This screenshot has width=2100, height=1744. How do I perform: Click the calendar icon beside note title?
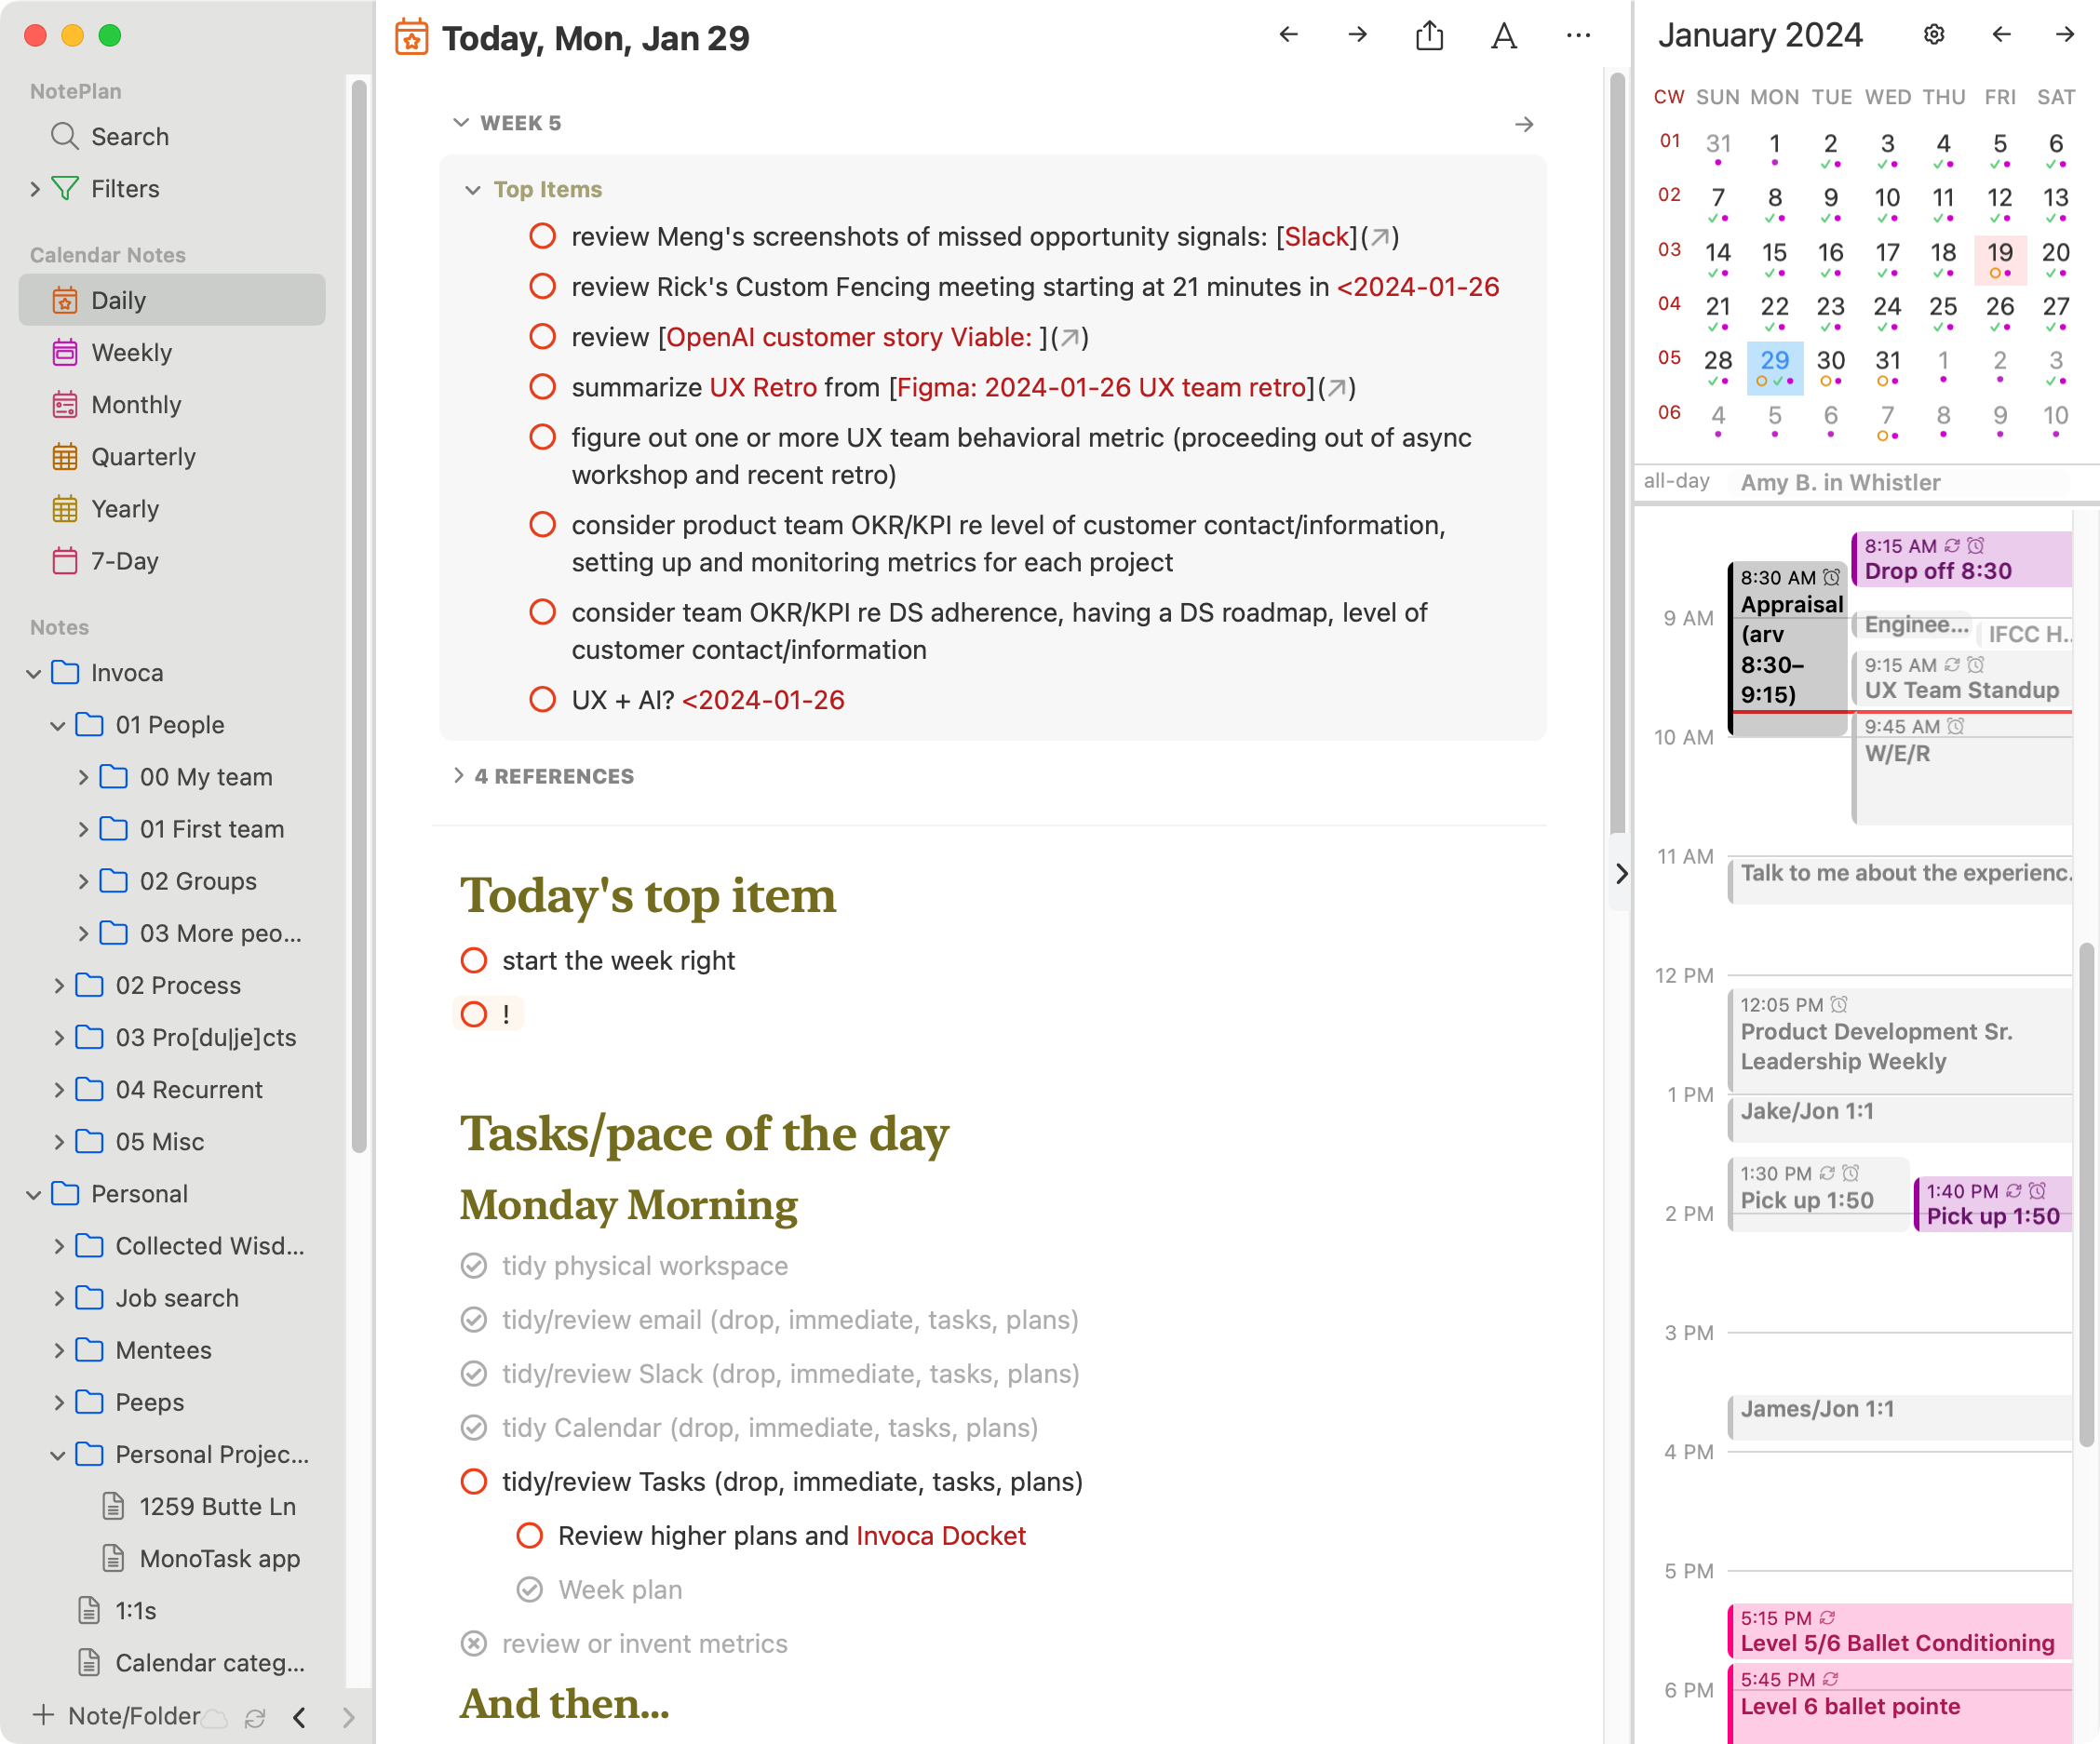point(411,38)
